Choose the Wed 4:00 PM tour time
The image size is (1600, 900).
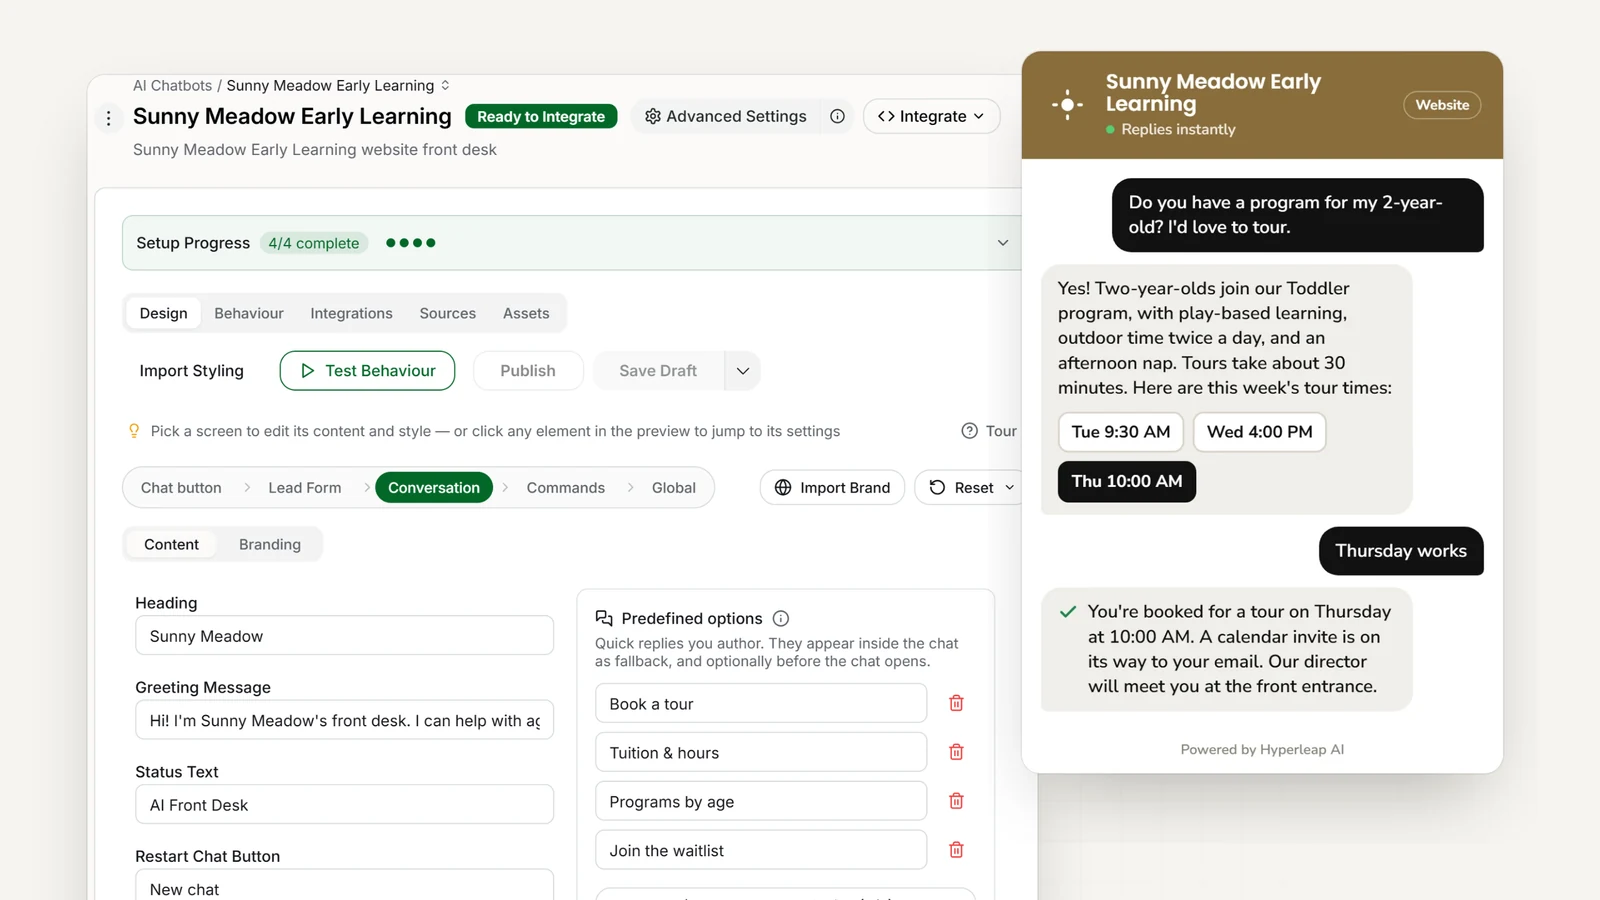[1260, 432]
